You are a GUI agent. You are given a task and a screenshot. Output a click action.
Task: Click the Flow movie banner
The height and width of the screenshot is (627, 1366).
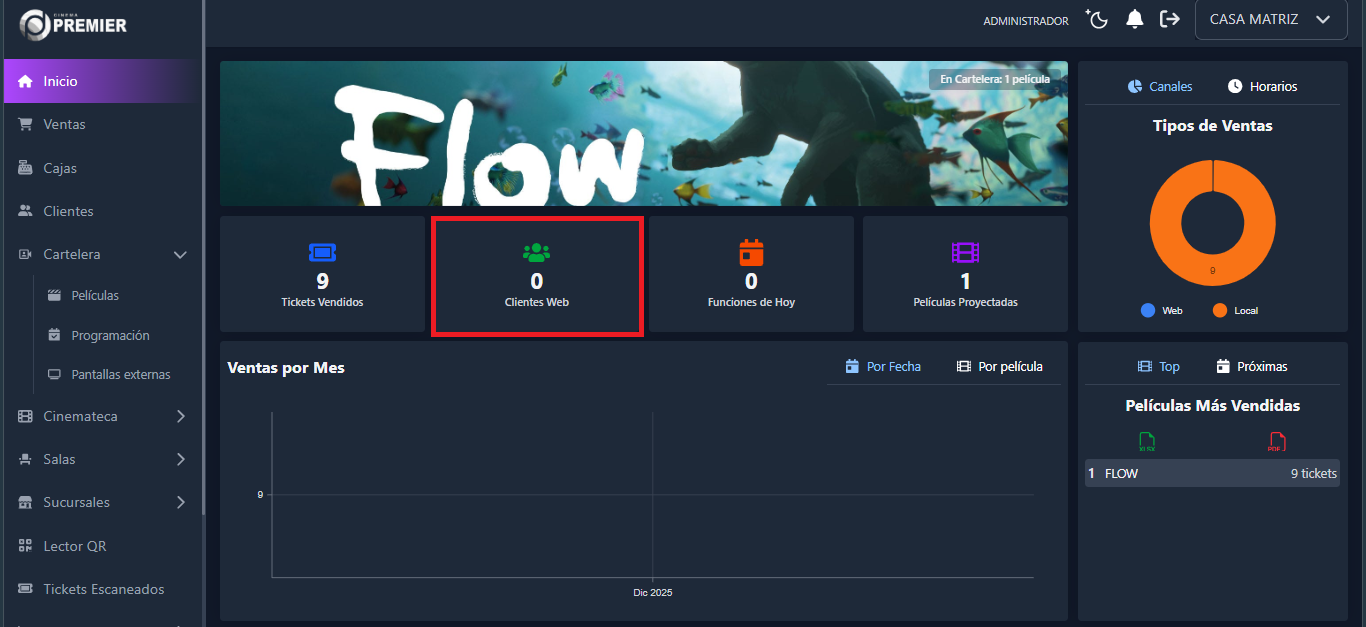643,133
